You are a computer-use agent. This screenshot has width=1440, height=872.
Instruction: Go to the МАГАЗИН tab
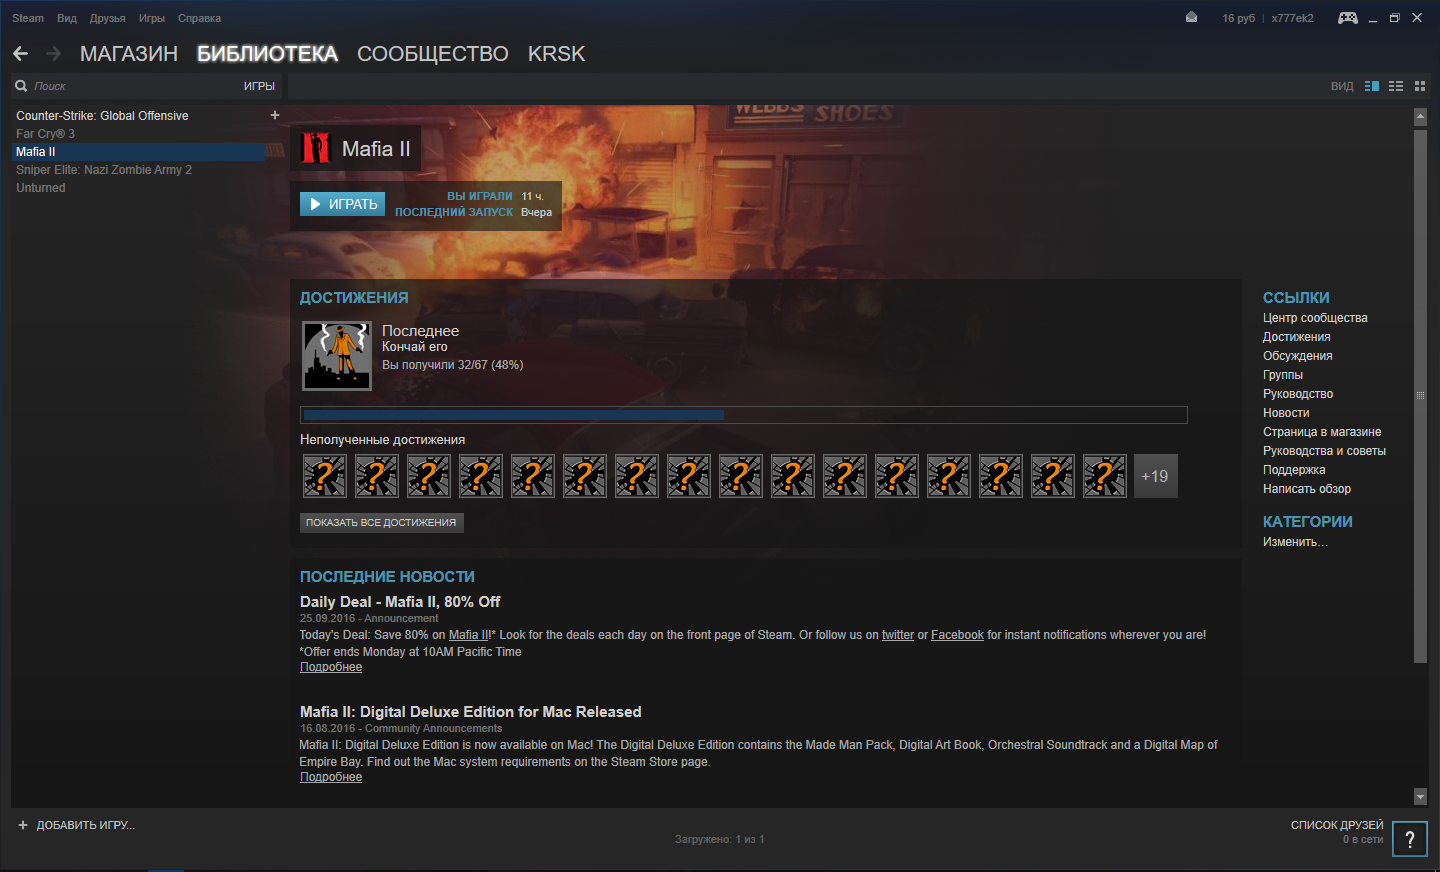pos(129,54)
